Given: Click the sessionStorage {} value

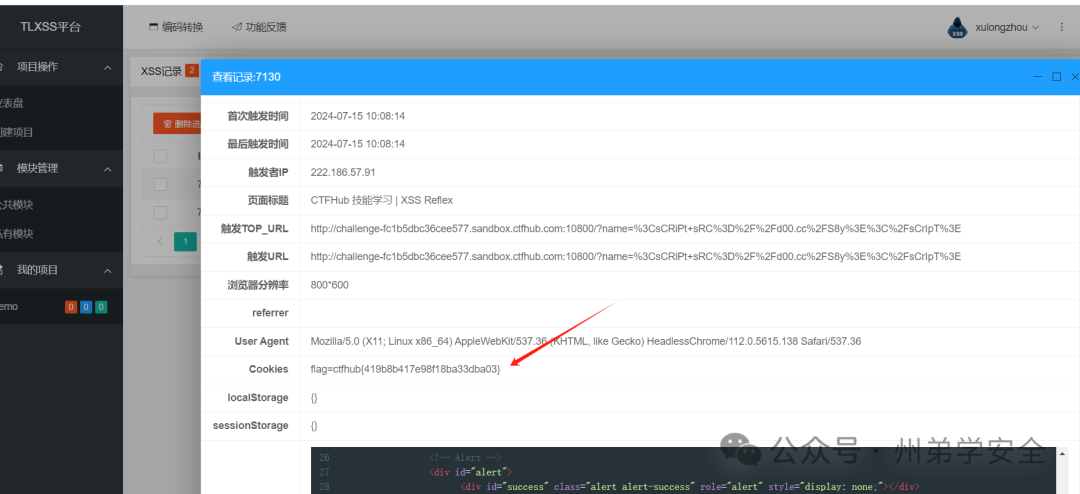Looking at the screenshot, I should [314, 426].
